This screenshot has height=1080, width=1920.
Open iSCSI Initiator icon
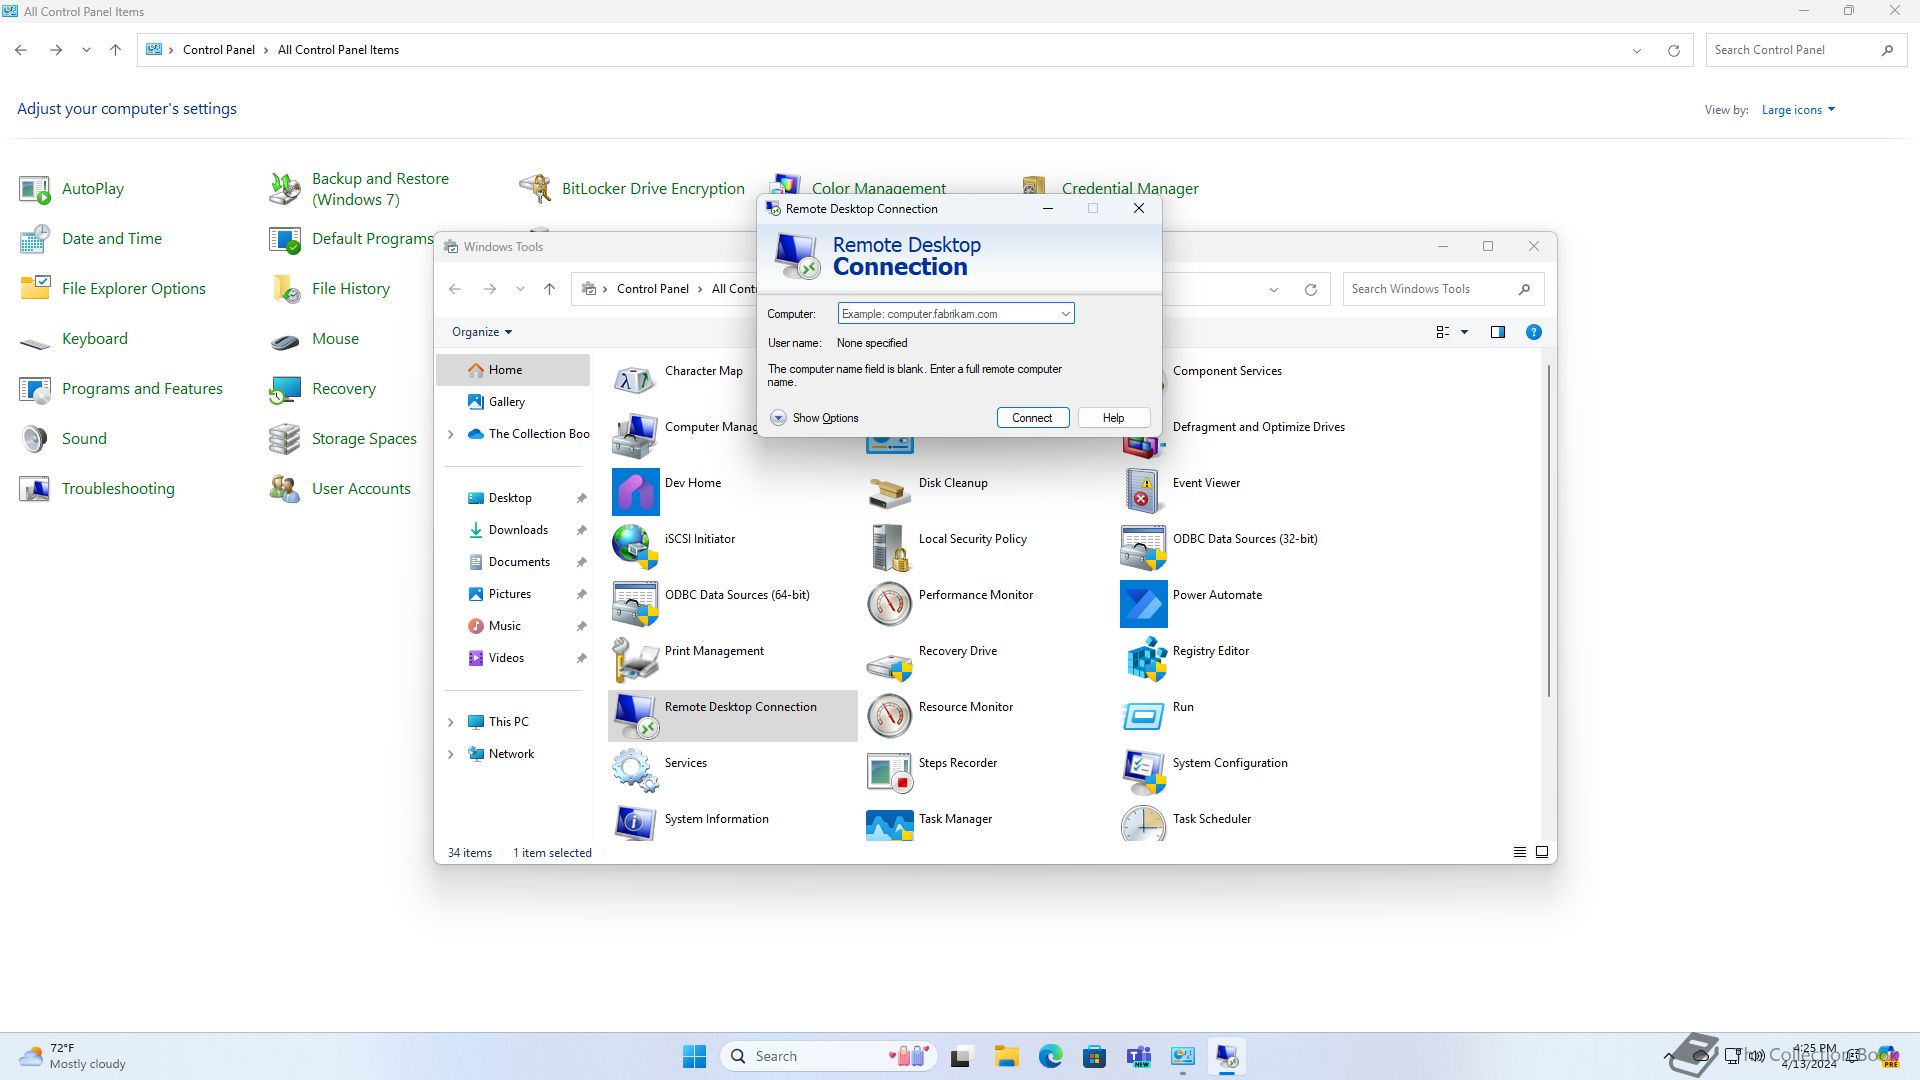pyautogui.click(x=635, y=548)
